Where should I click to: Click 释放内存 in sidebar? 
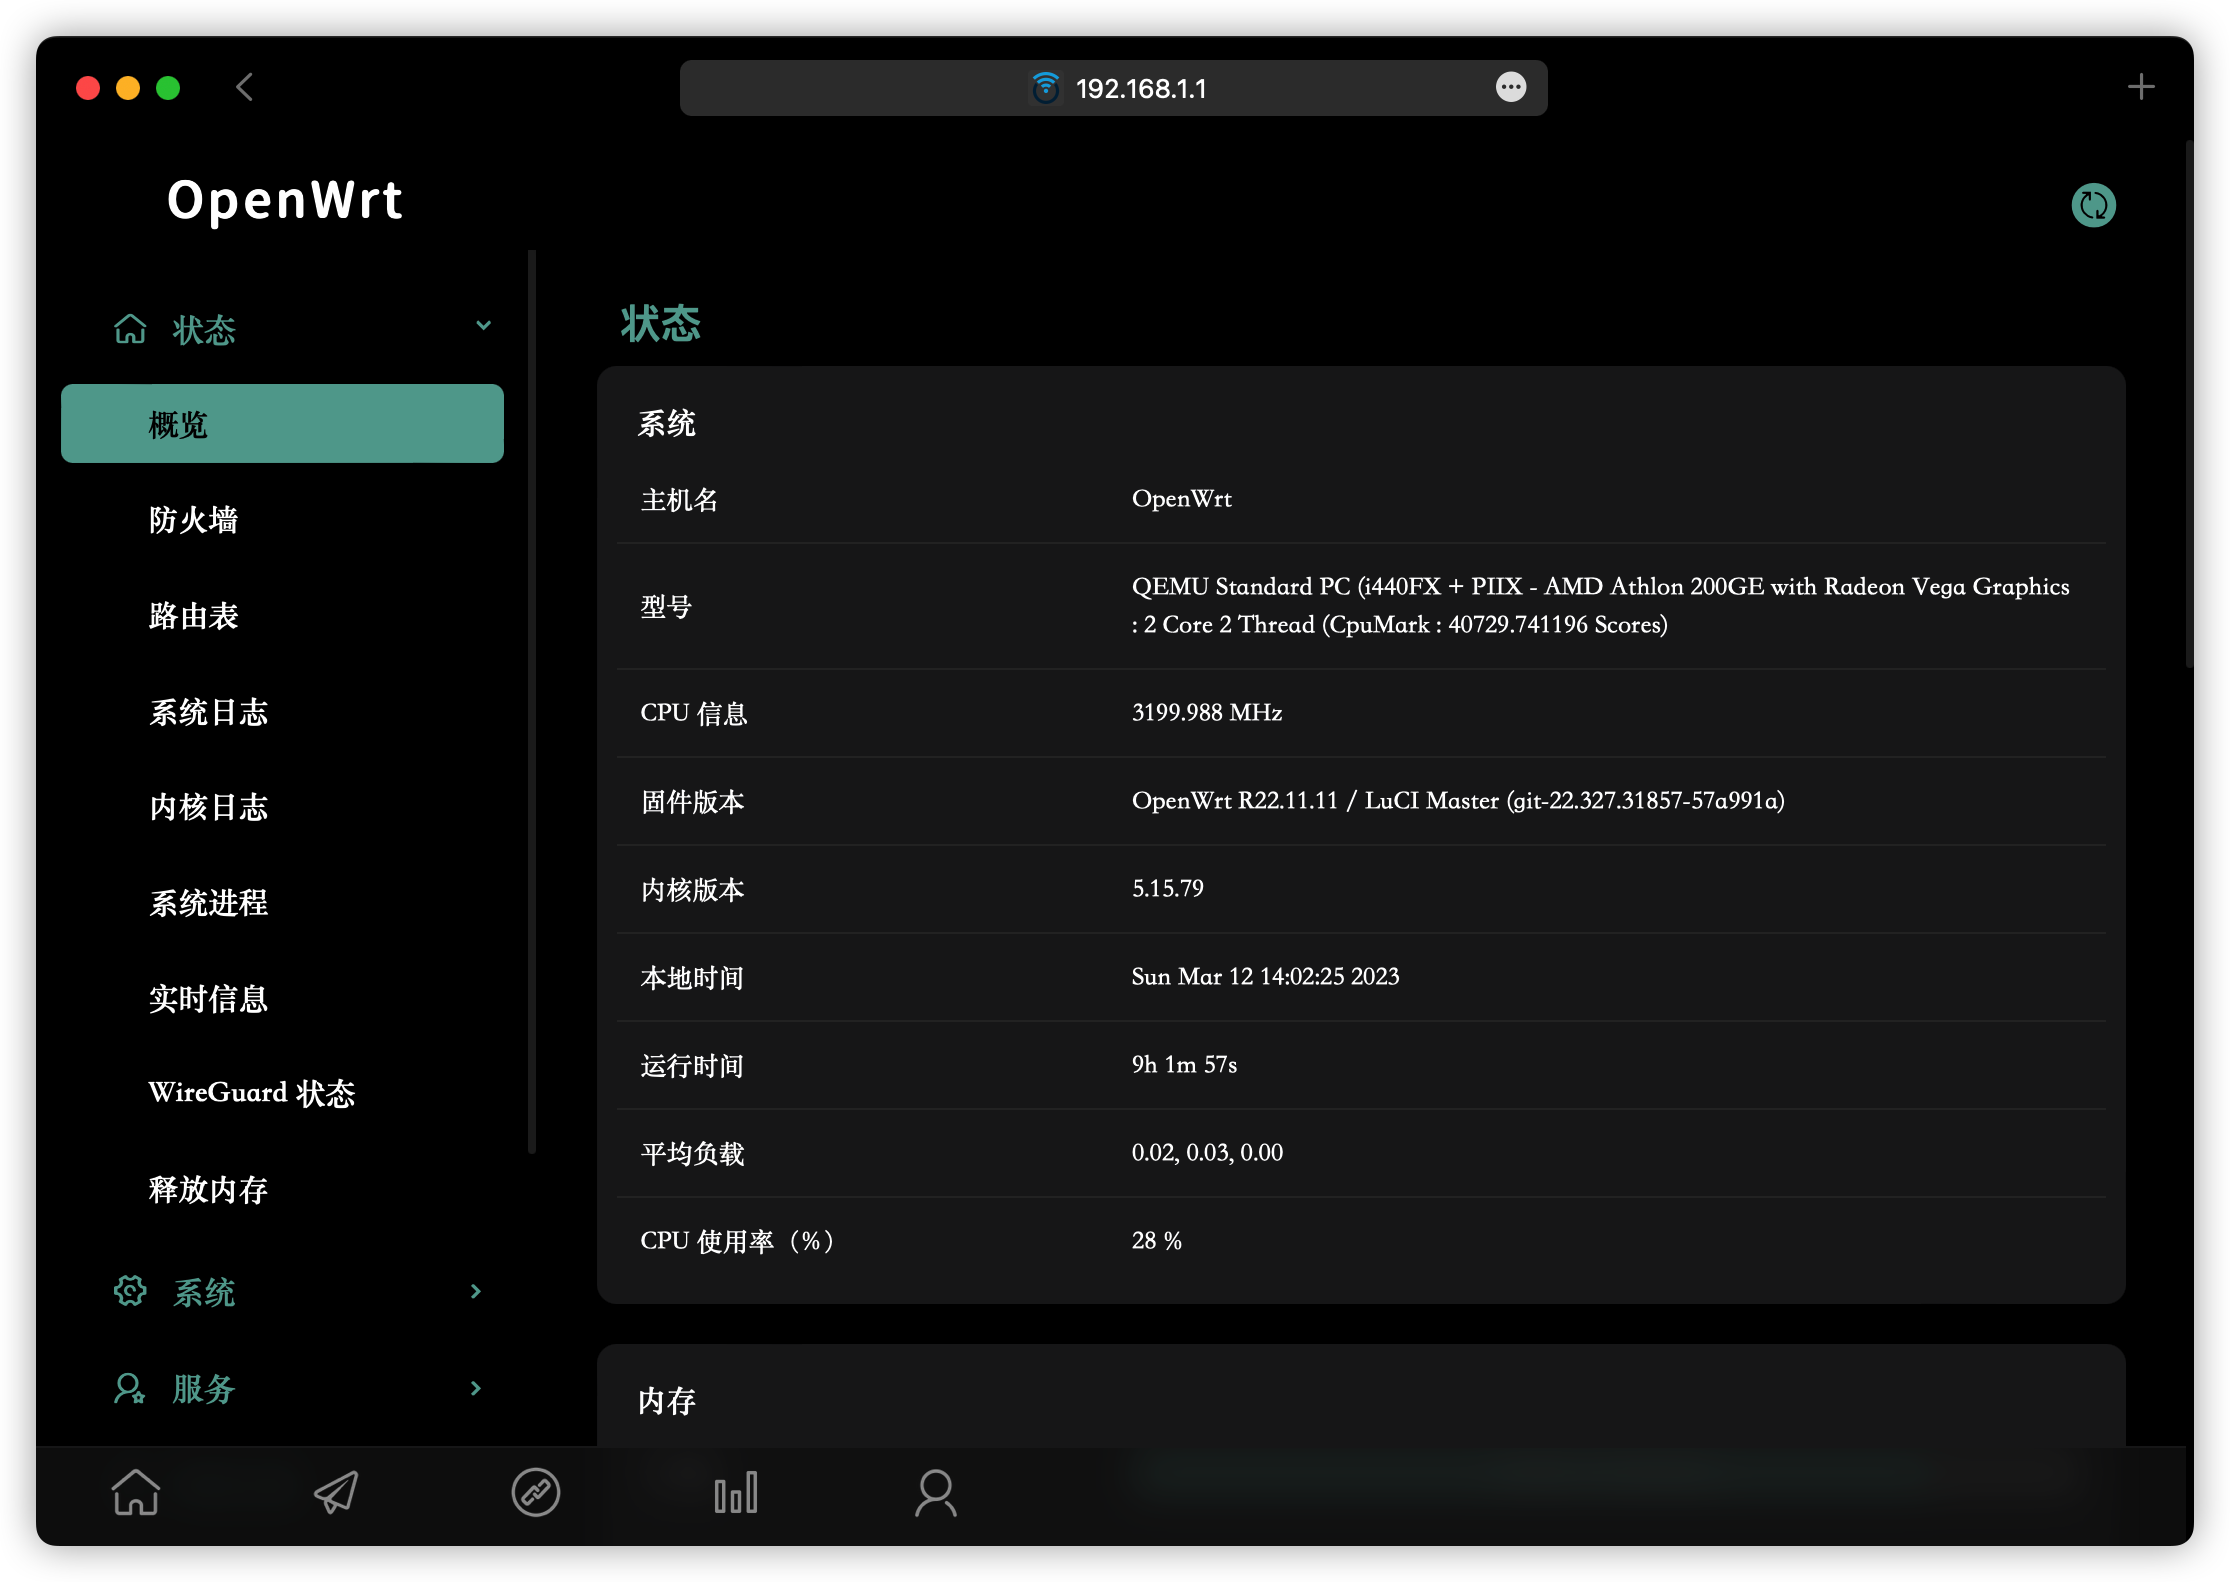[208, 1190]
